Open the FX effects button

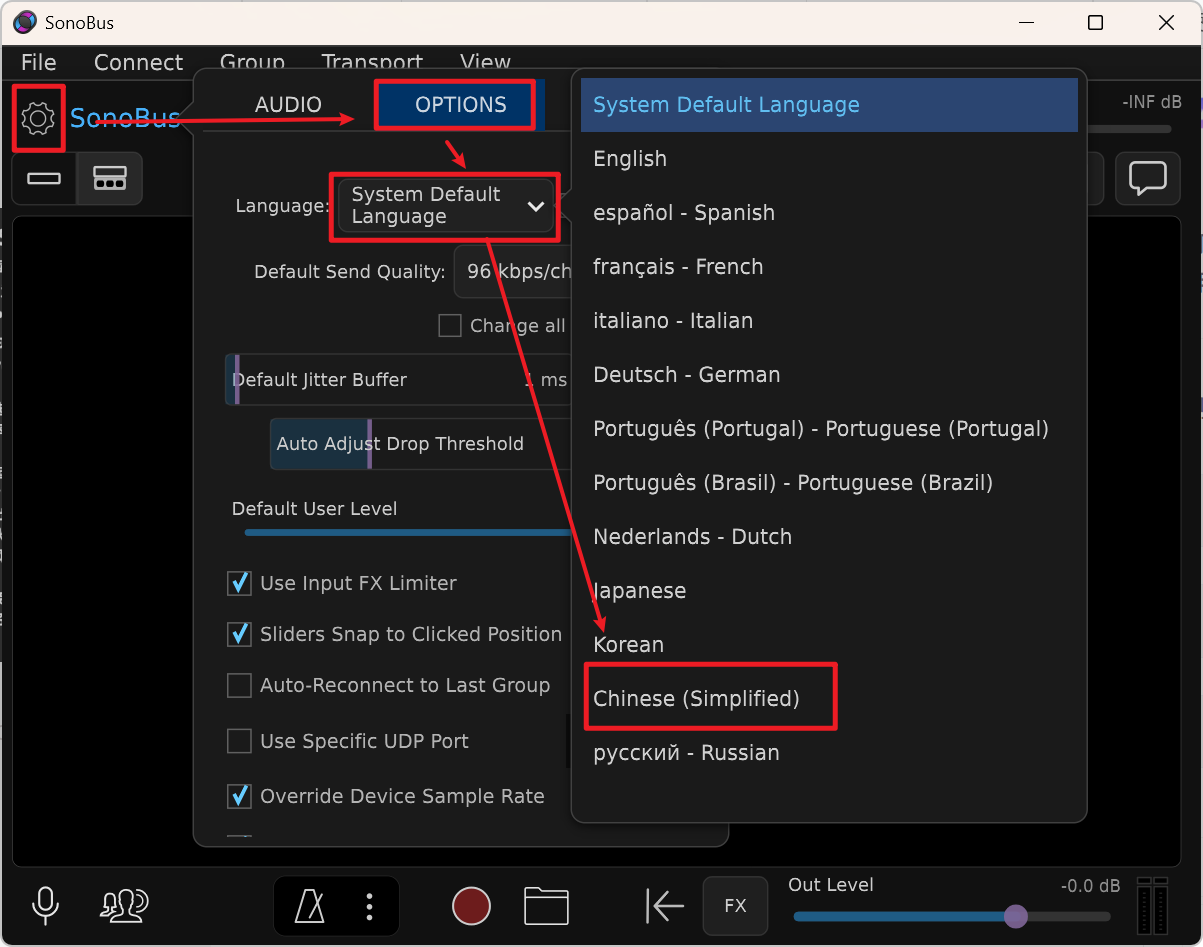click(x=735, y=906)
